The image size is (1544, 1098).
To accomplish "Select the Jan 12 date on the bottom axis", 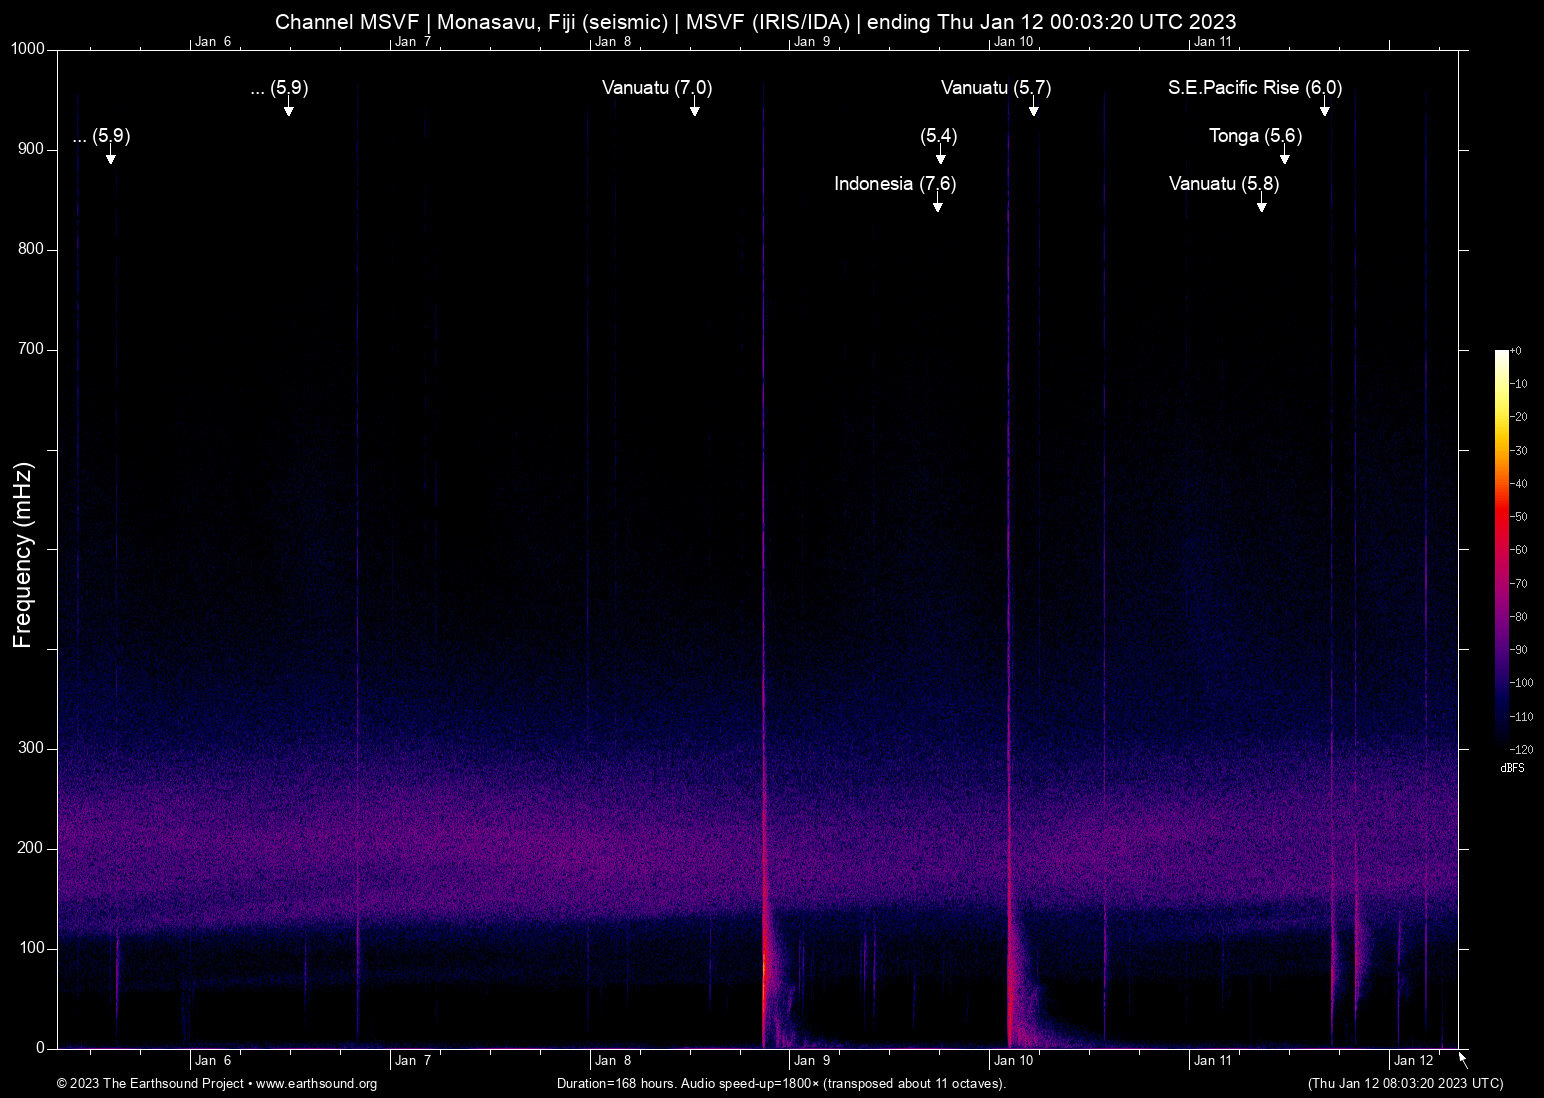I will click(x=1412, y=1061).
